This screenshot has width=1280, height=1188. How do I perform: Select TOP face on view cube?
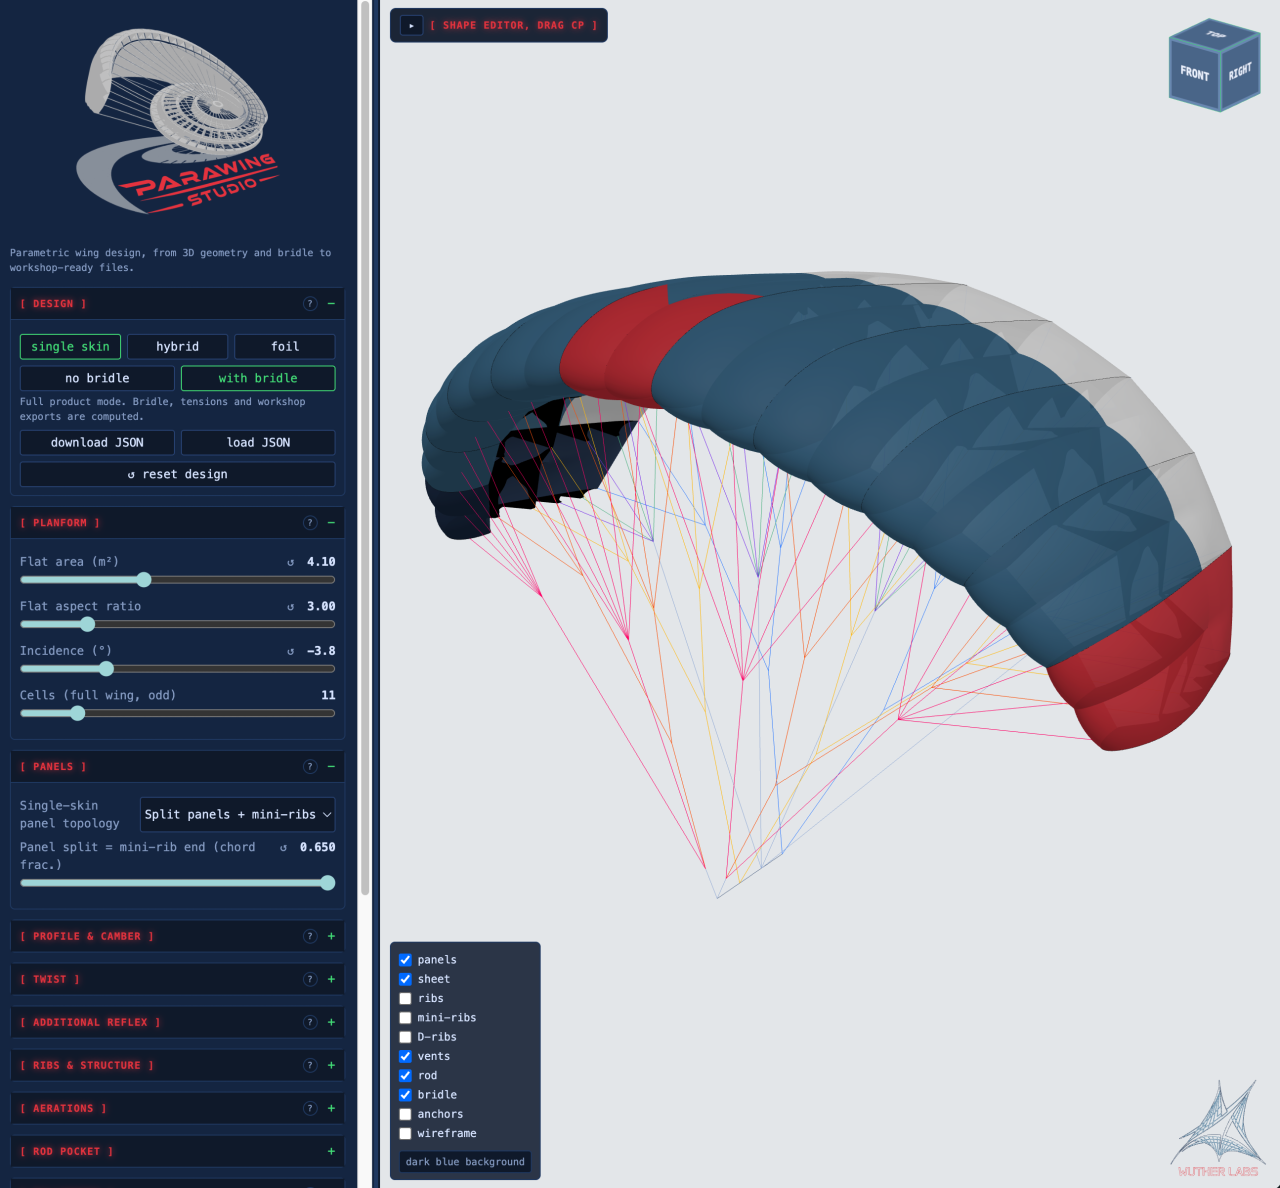point(1215,34)
